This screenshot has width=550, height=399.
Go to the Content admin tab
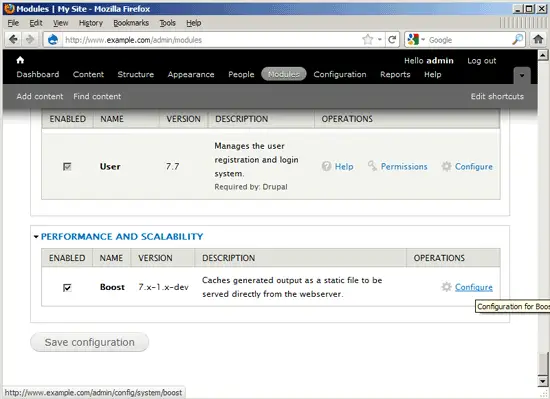pos(88,74)
